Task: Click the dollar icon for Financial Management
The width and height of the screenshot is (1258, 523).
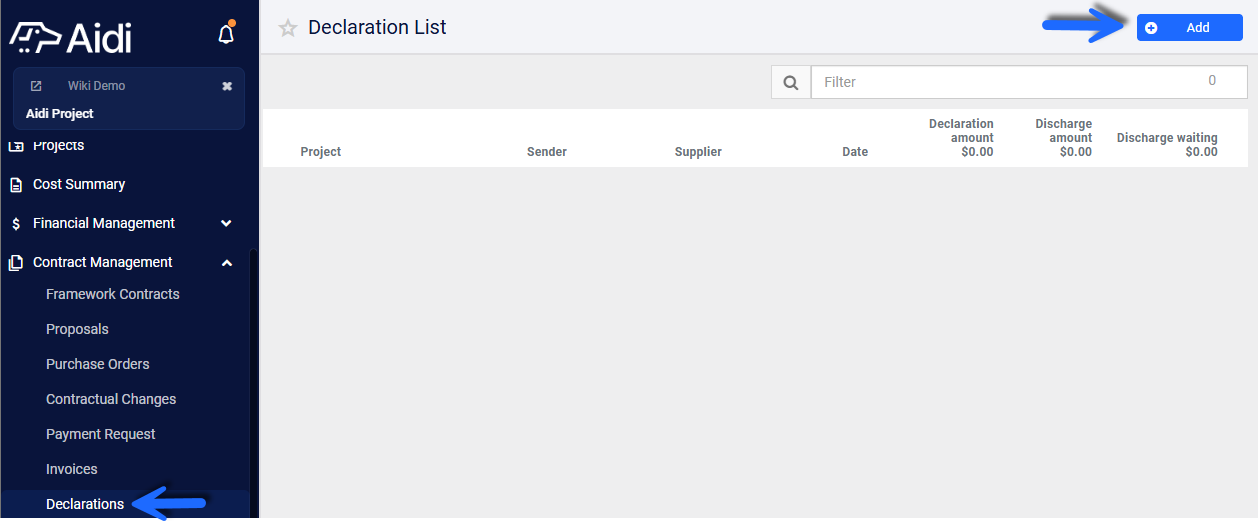Action: [16, 224]
